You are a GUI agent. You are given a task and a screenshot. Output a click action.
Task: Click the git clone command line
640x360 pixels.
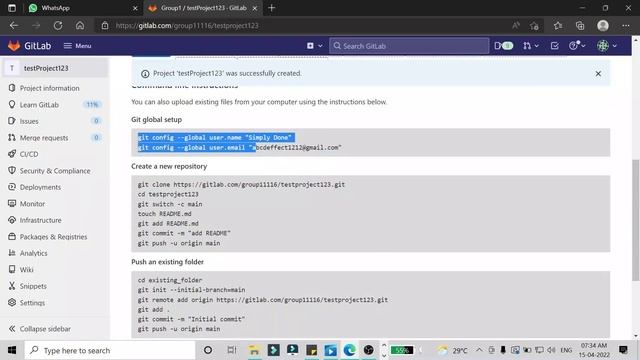[x=241, y=184]
